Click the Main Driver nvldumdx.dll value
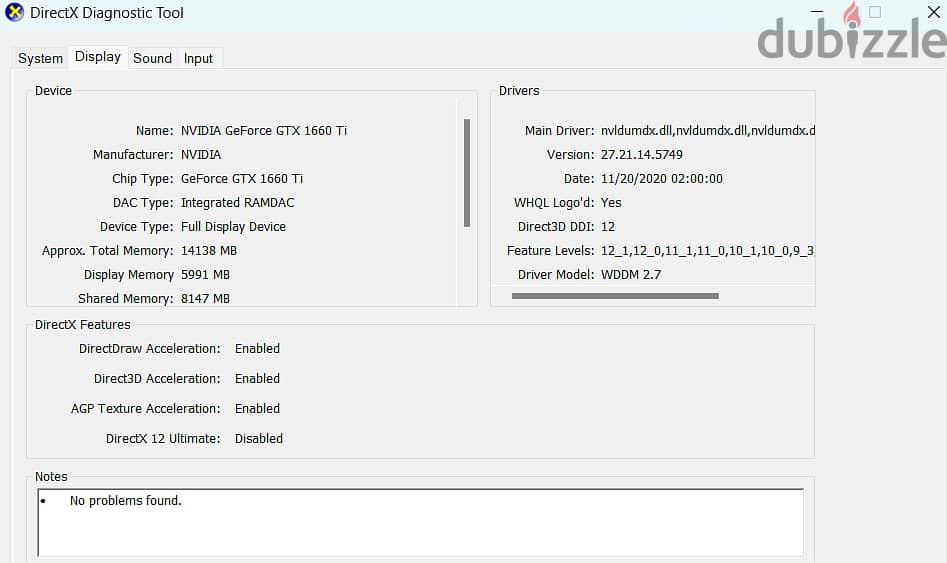This screenshot has width=947, height=563. pyautogui.click(x=707, y=131)
